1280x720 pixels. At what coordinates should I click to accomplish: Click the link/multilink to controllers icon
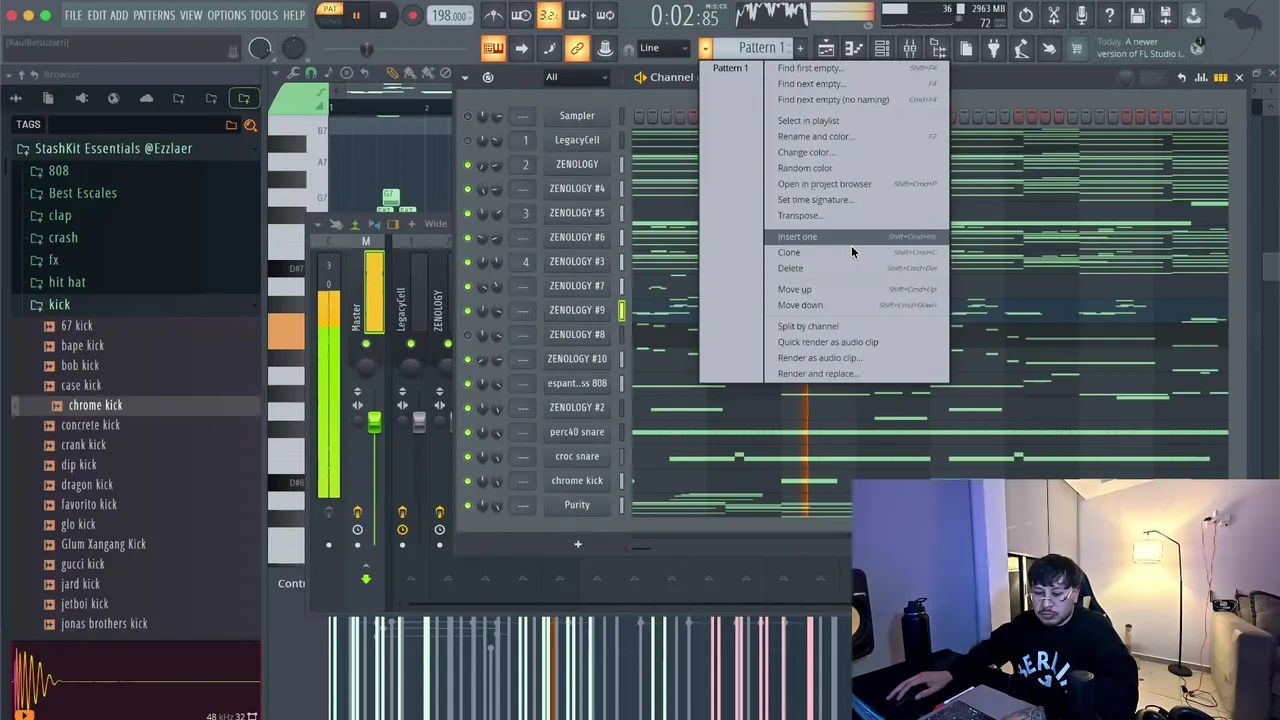click(577, 48)
